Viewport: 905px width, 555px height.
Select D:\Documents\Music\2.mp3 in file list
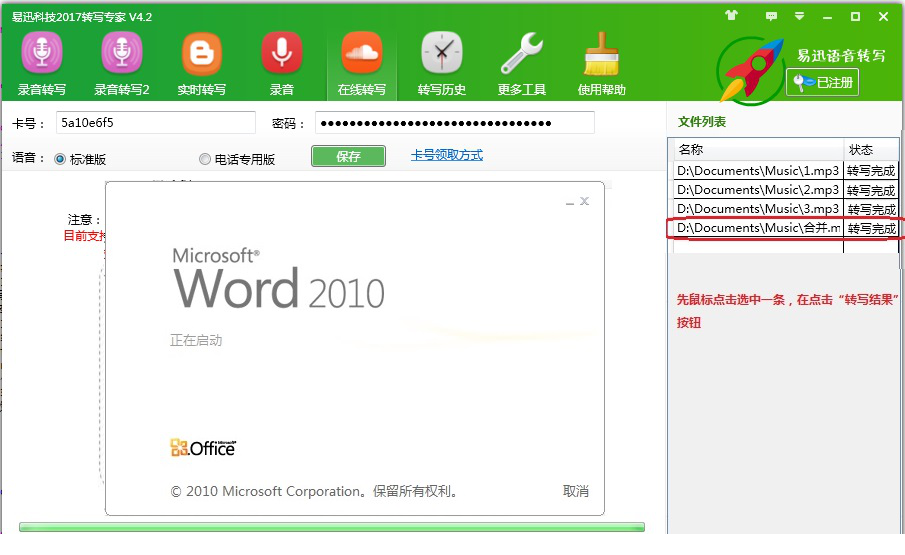(757, 190)
